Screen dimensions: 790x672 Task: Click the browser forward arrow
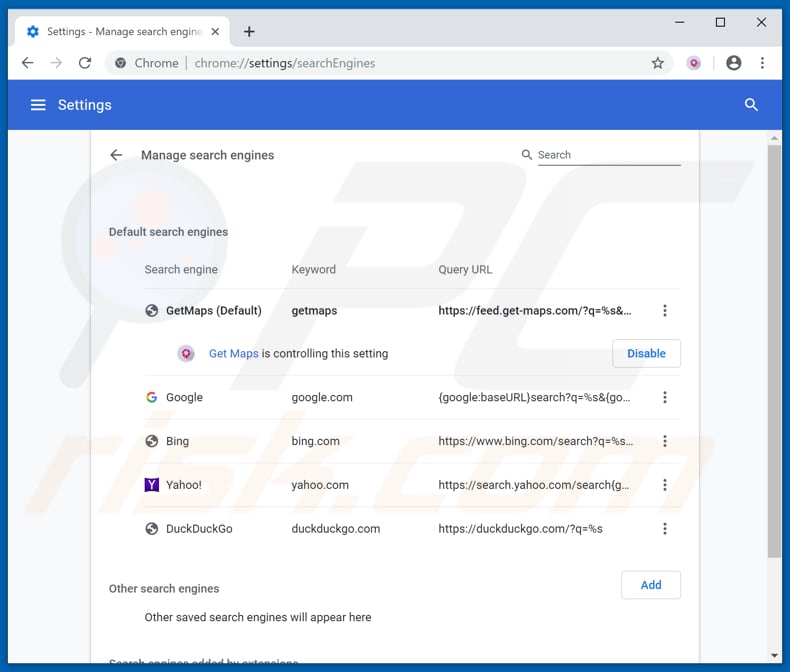[56, 63]
